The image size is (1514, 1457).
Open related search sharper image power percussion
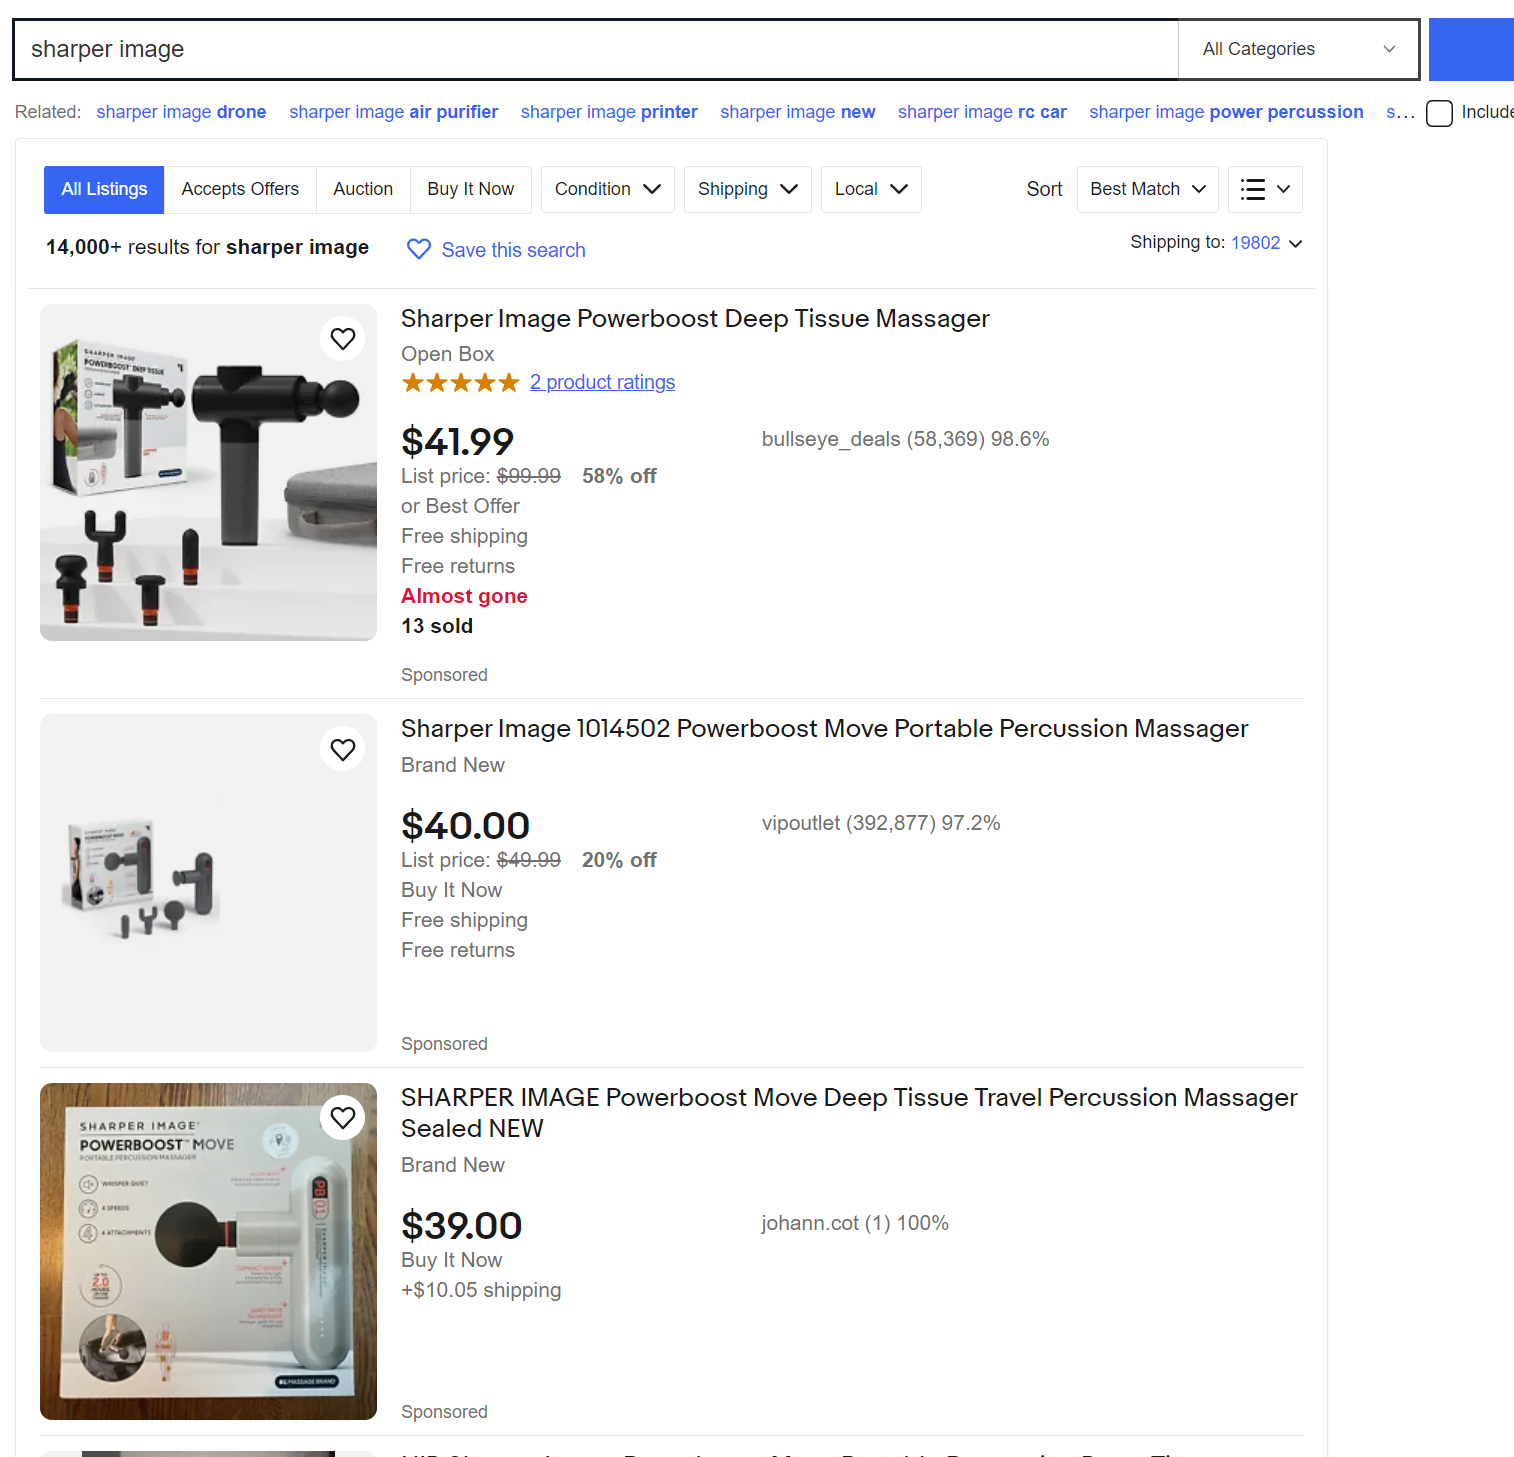click(x=1226, y=112)
